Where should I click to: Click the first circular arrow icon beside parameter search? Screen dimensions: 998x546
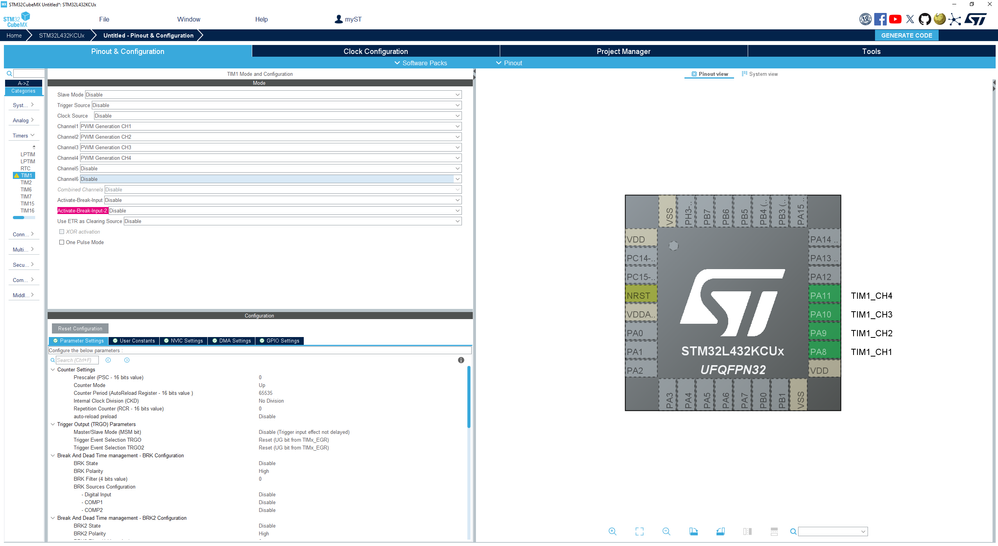tap(108, 360)
